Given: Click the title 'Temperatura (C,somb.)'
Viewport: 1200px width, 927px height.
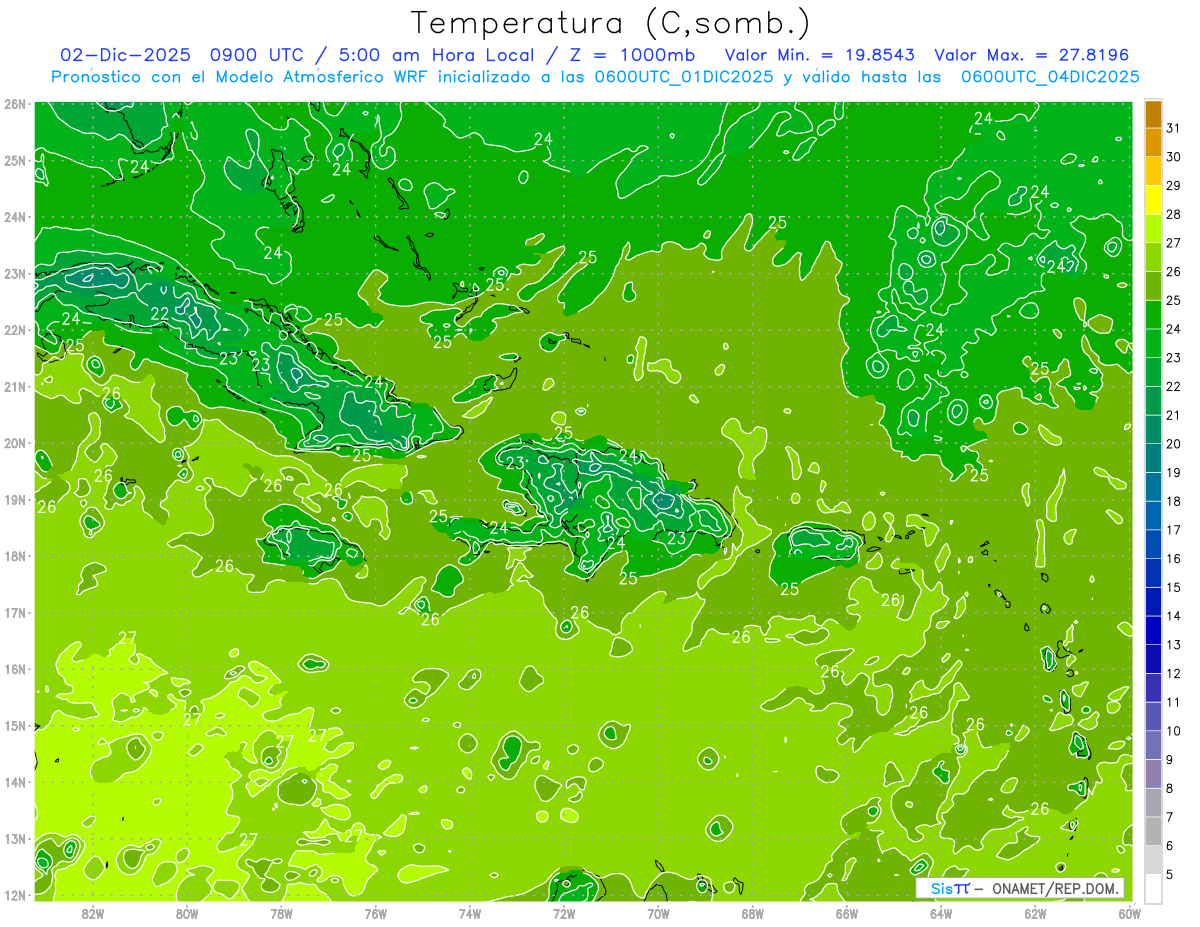Looking at the screenshot, I should tap(611, 24).
